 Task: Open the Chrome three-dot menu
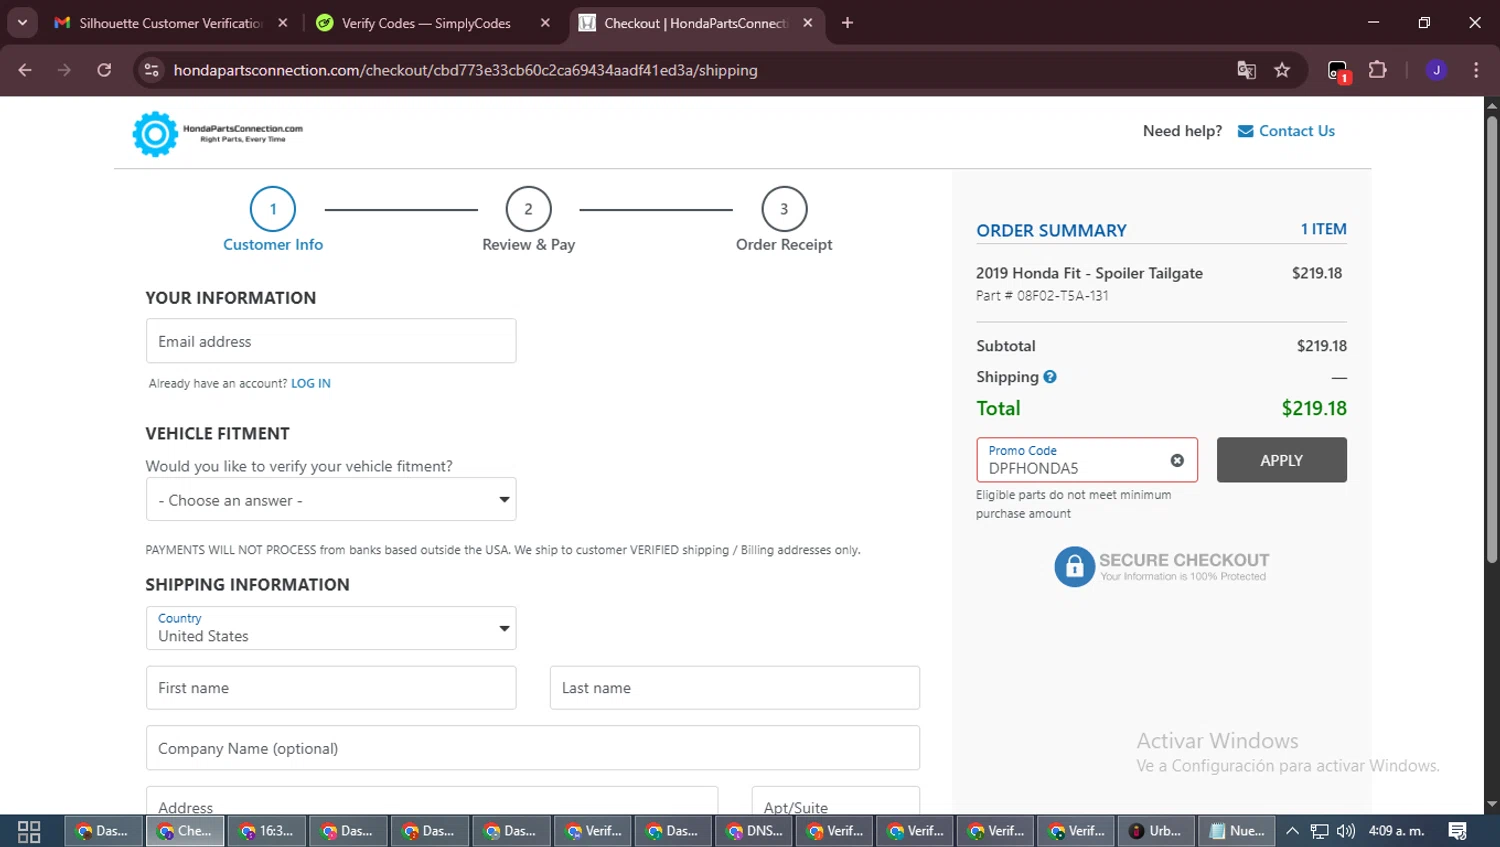[1476, 70]
